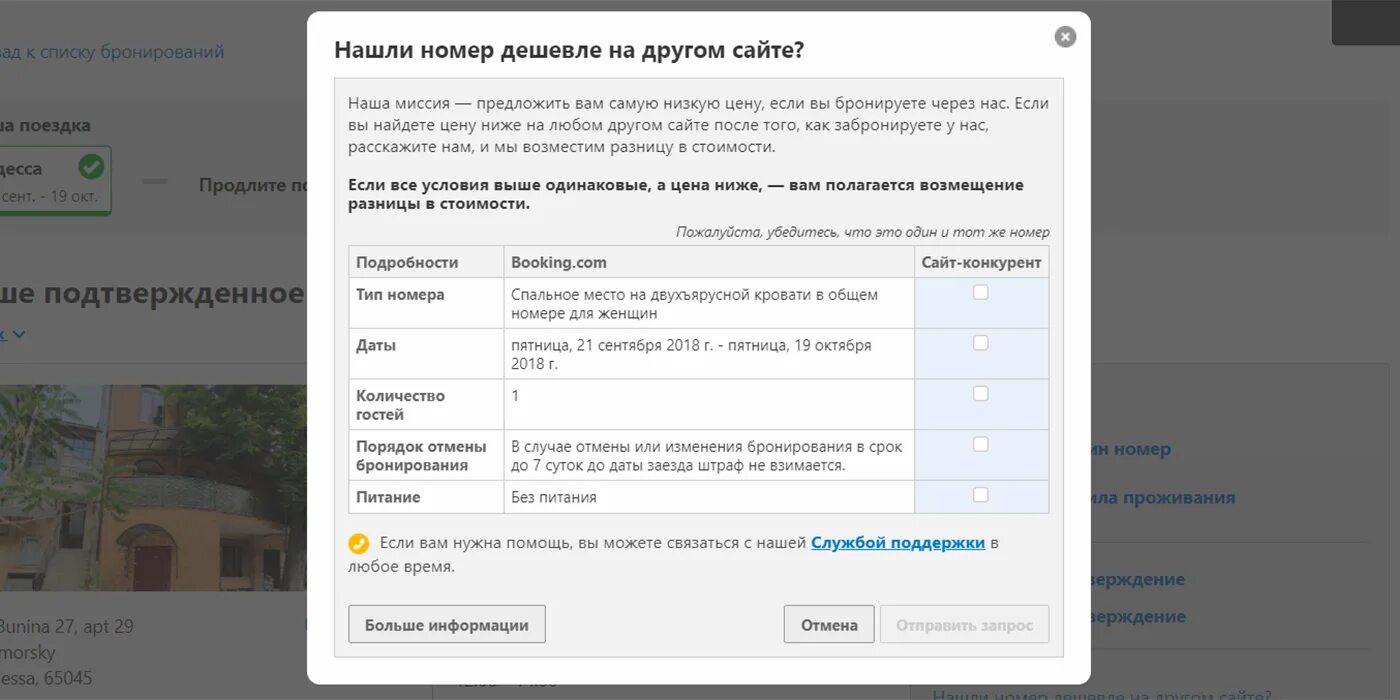Tick competitor checkbox for Тип номера row
Viewport: 1400px width, 700px height.
[x=981, y=292]
